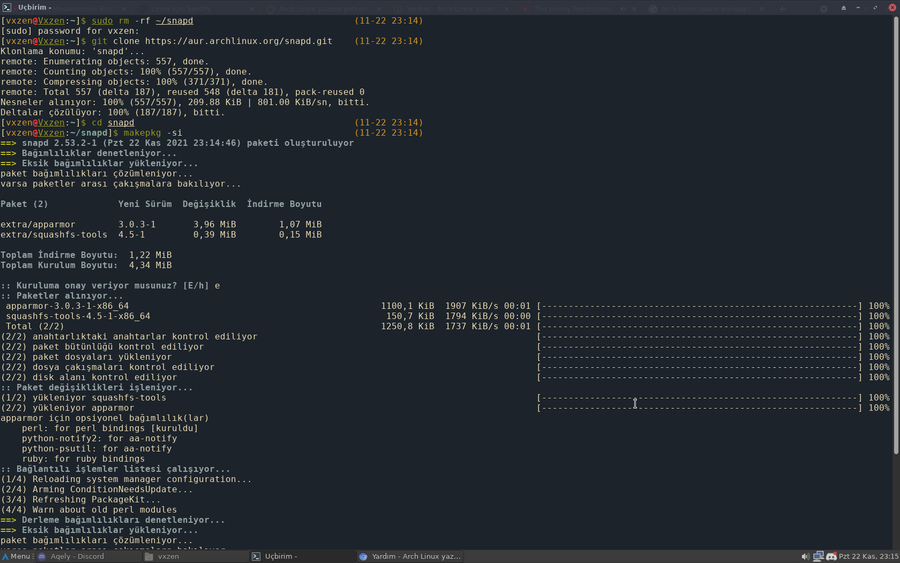
Task: Maximize the Uçbirim terminal window
Action: [x=875, y=7]
